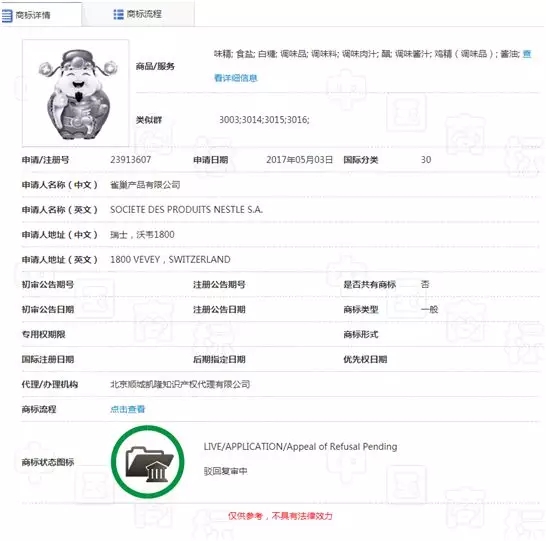Switch to the 商标流程 tab

click(x=138, y=14)
